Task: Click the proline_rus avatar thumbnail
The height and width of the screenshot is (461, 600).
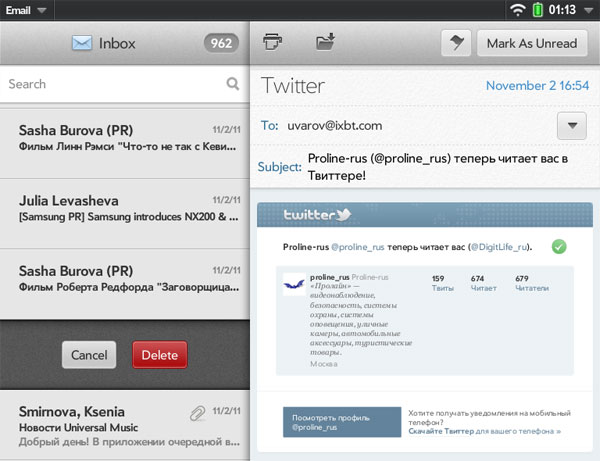Action: 294,284
